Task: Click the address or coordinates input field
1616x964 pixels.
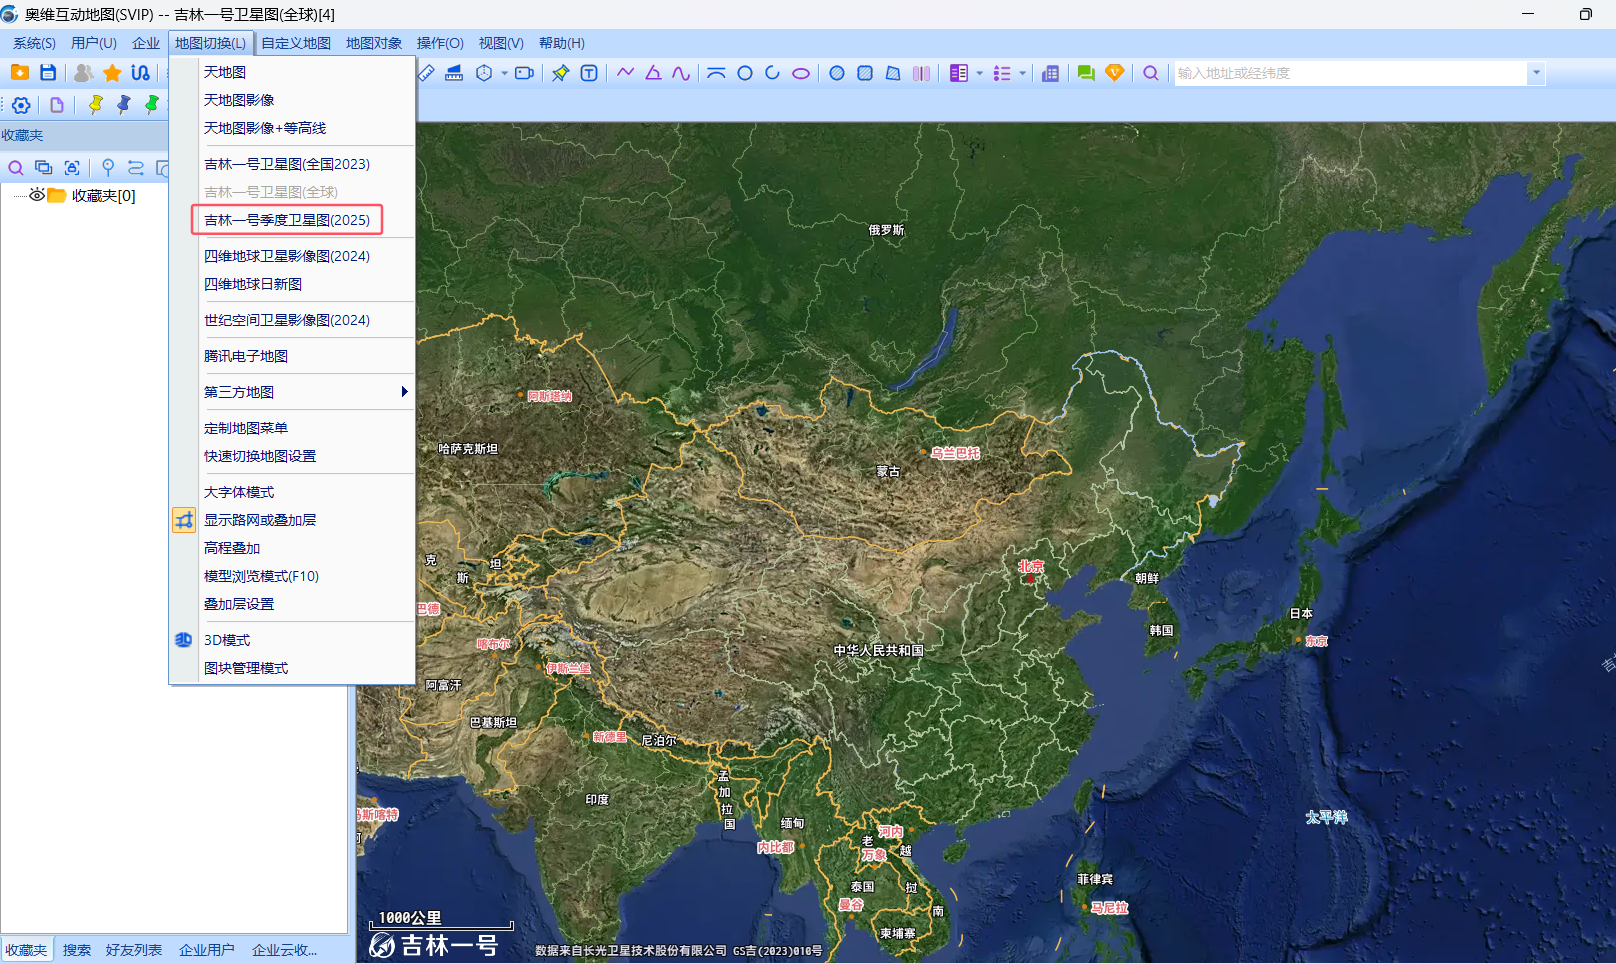Action: pyautogui.click(x=1350, y=73)
